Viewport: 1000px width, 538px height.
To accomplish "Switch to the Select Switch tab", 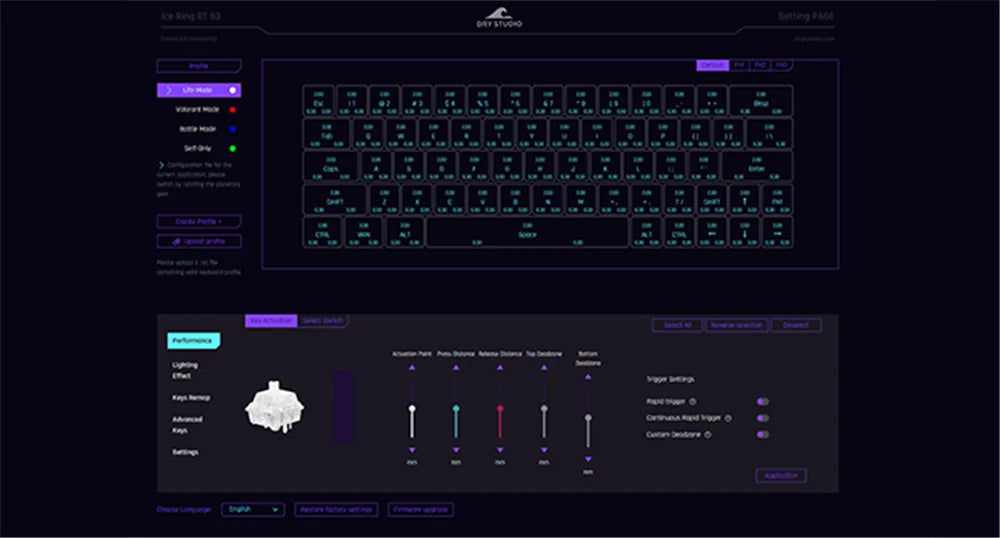I will coord(323,321).
